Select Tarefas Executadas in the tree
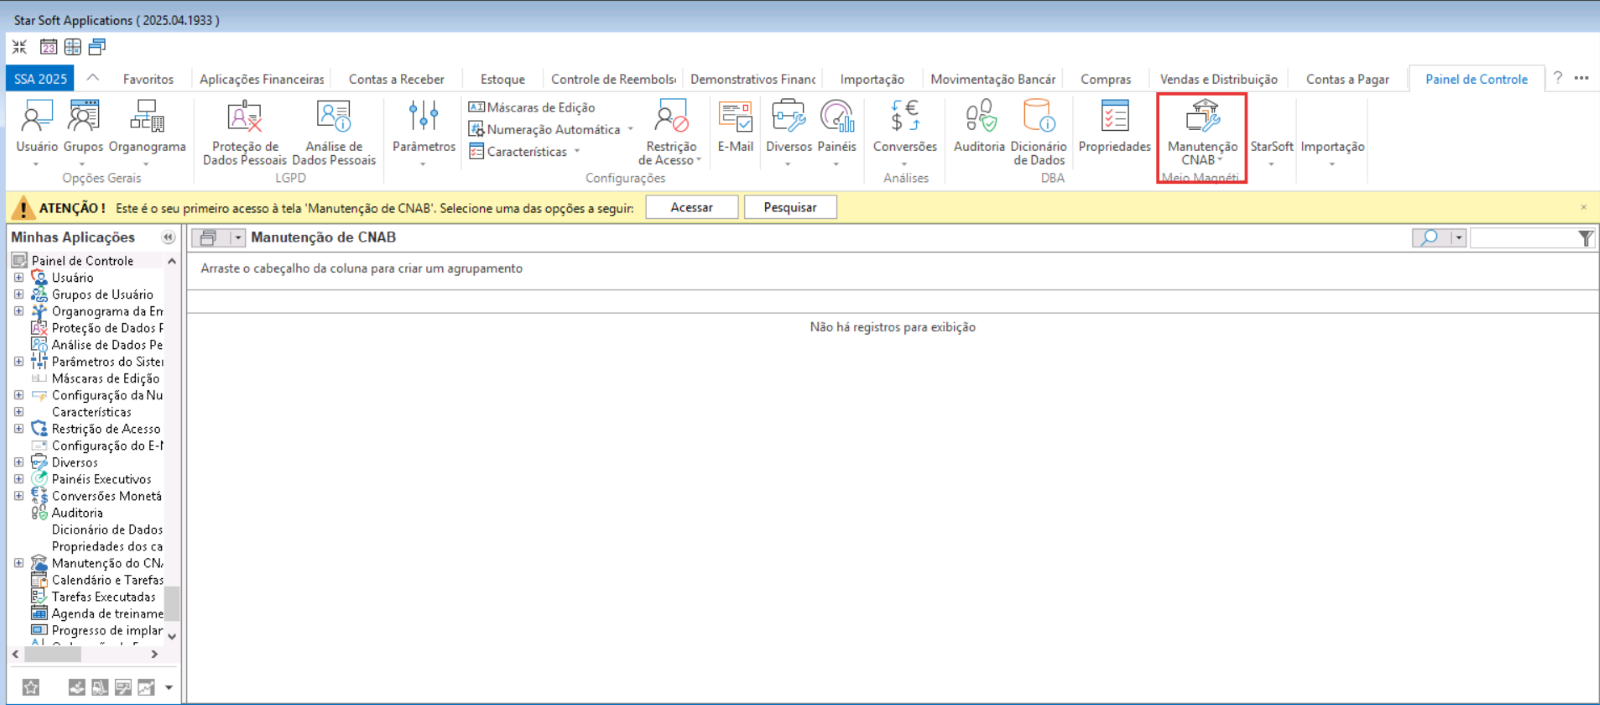Image resolution: width=1600 pixels, height=705 pixels. pos(104,597)
